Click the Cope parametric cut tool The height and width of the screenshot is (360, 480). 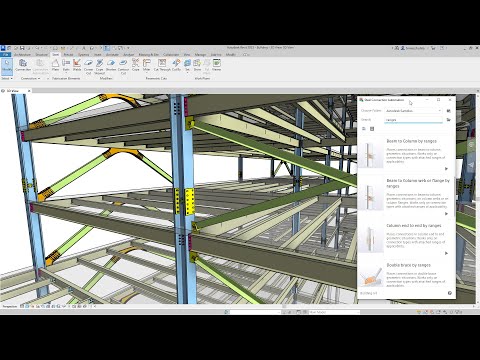coord(135,65)
